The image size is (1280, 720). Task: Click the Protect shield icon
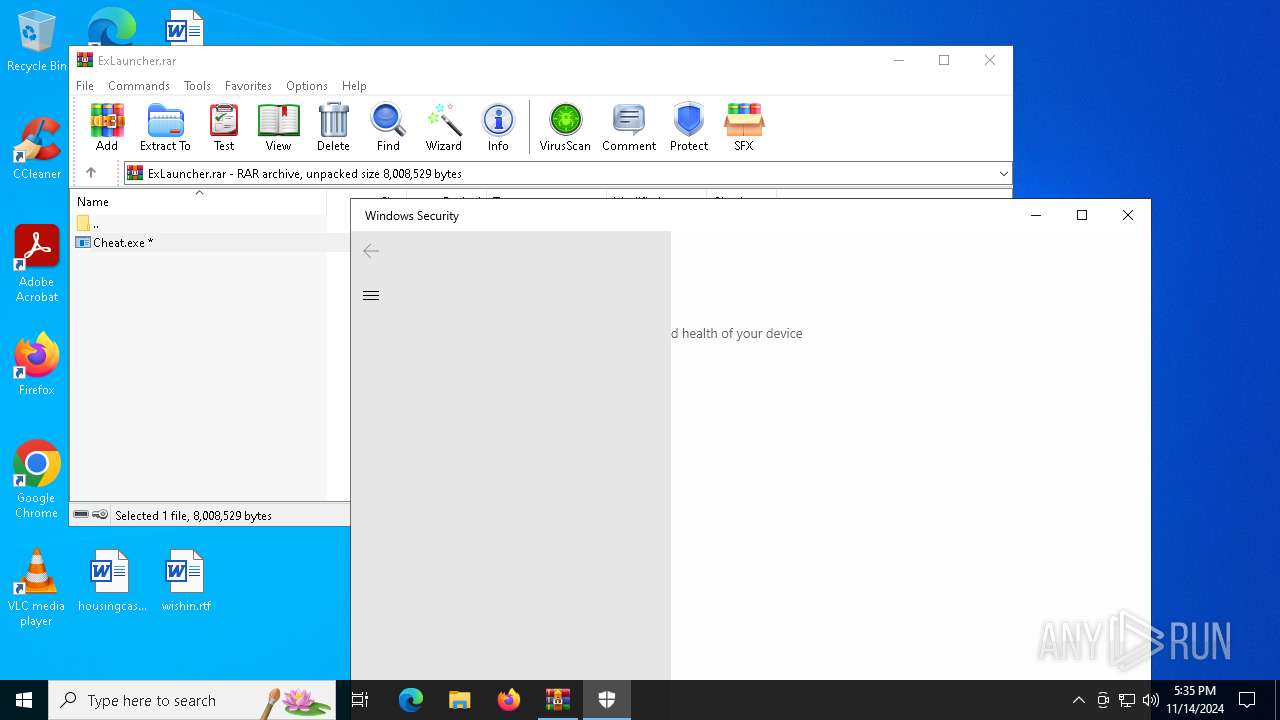(x=689, y=126)
